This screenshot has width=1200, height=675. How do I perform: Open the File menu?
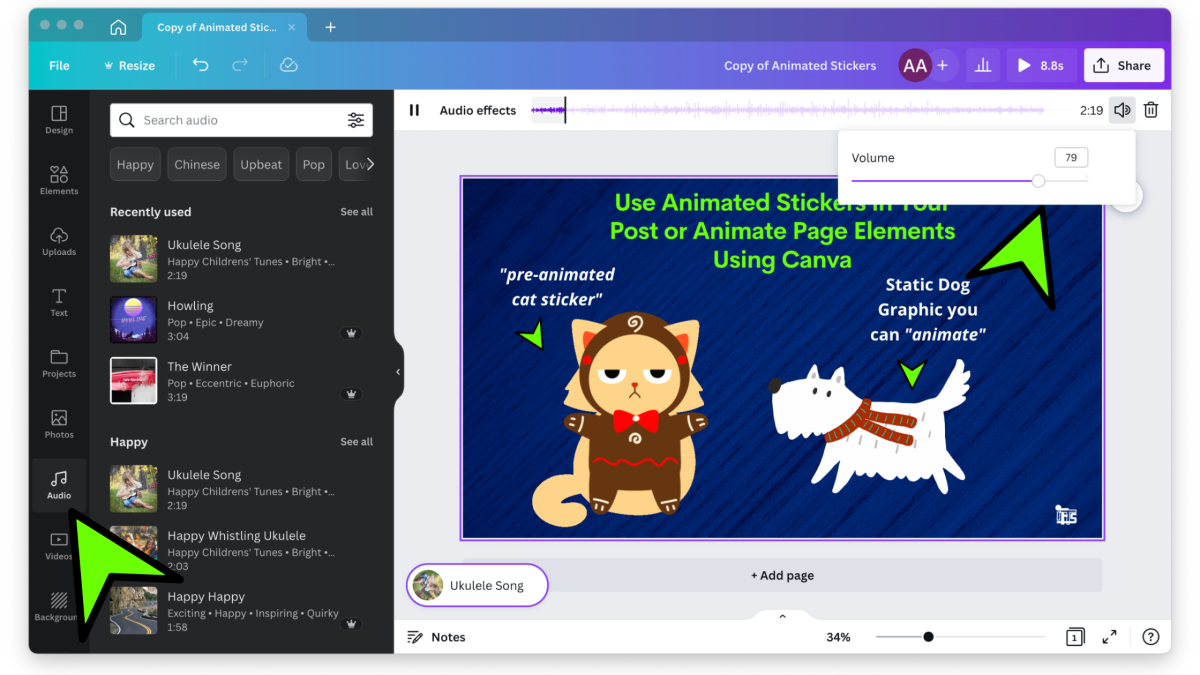click(x=59, y=65)
